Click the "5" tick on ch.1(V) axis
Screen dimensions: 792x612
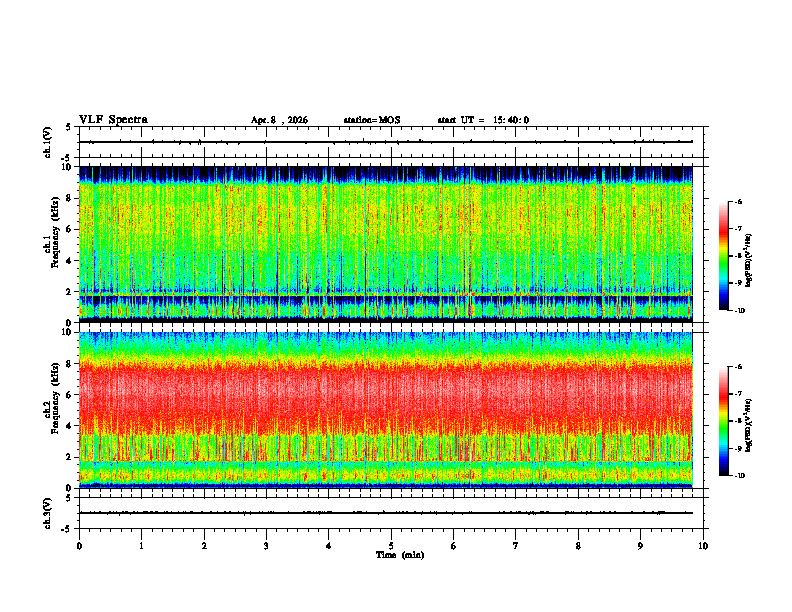pyautogui.click(x=68, y=127)
